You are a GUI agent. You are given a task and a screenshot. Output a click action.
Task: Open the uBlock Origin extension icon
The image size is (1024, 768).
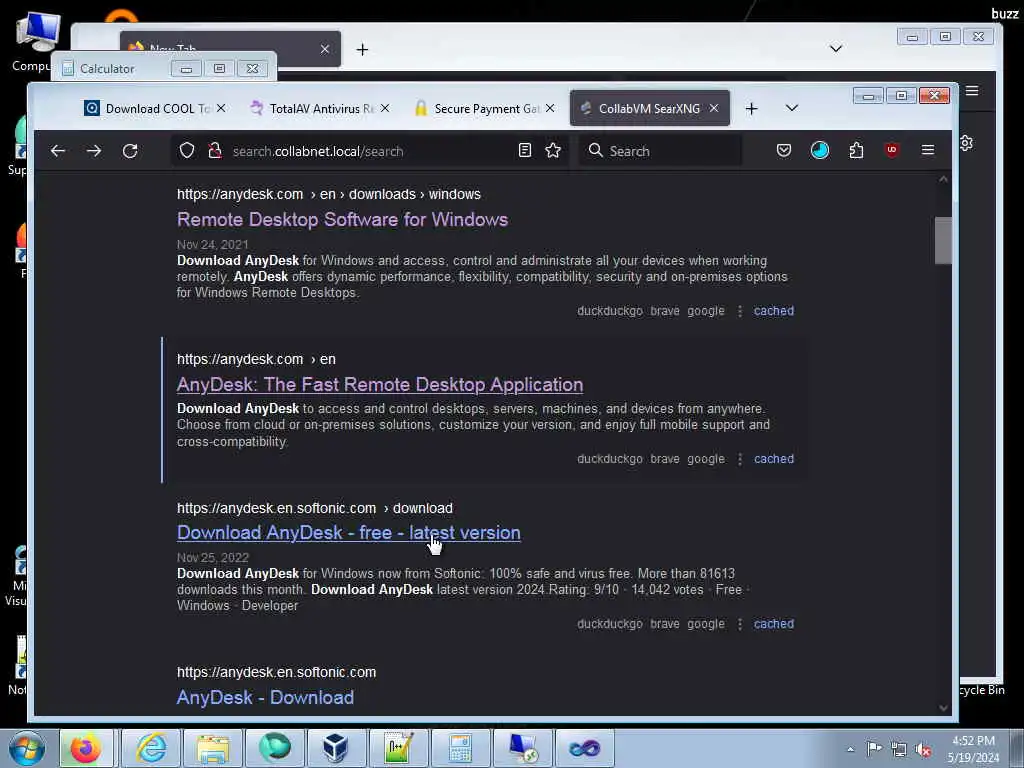891,151
